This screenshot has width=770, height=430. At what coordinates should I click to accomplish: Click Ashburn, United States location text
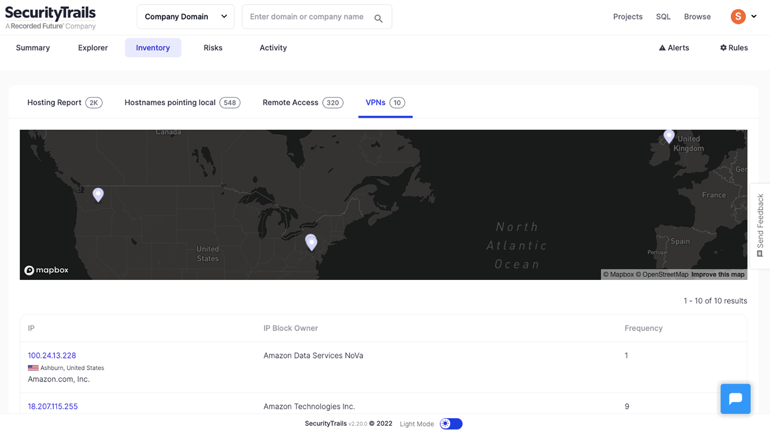[72, 368]
